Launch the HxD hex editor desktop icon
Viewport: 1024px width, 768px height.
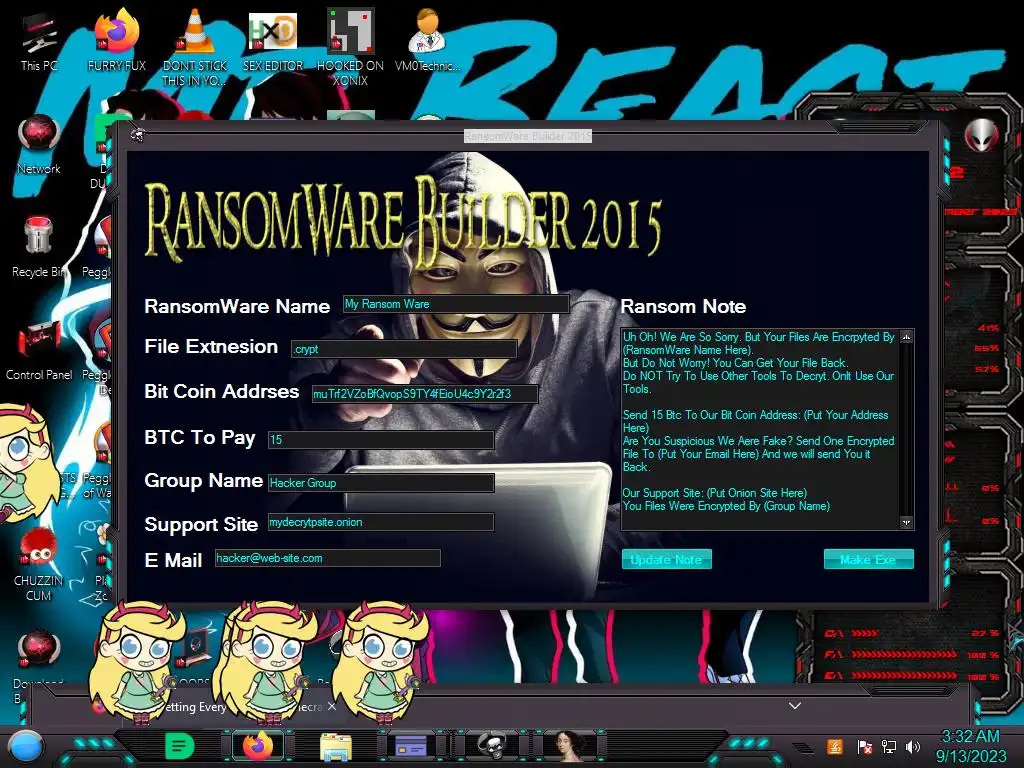click(x=273, y=39)
